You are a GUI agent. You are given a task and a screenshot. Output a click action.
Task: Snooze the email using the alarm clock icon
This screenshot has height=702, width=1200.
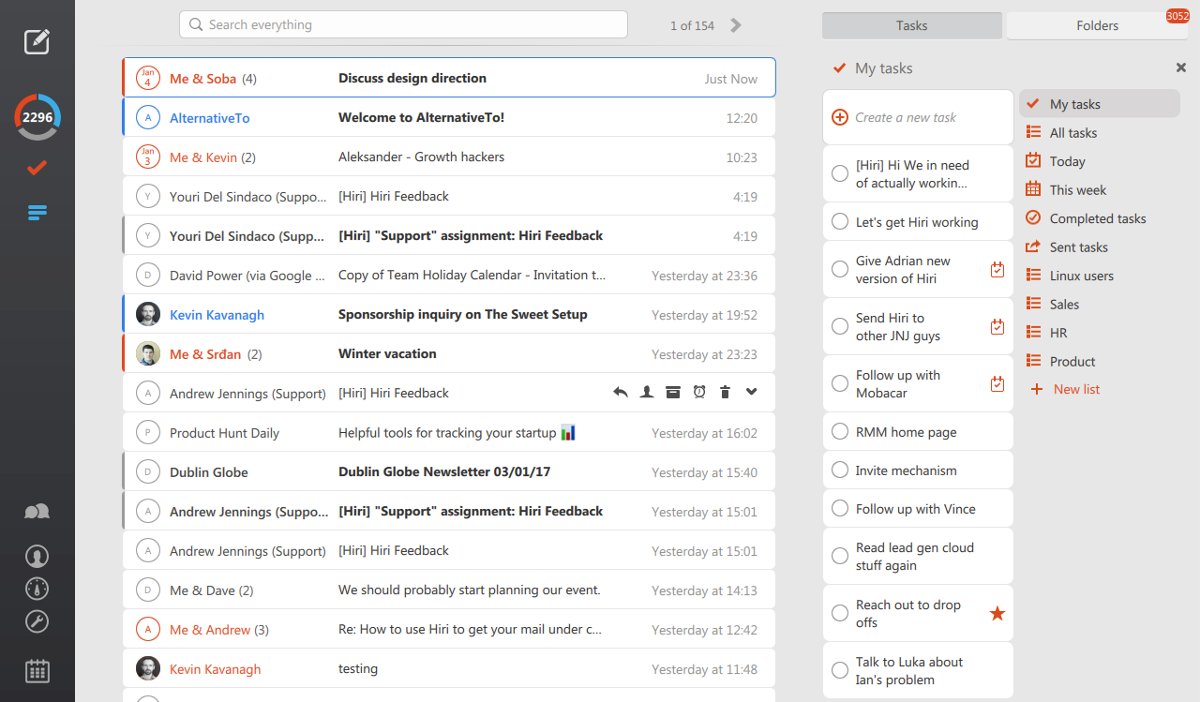coord(698,392)
